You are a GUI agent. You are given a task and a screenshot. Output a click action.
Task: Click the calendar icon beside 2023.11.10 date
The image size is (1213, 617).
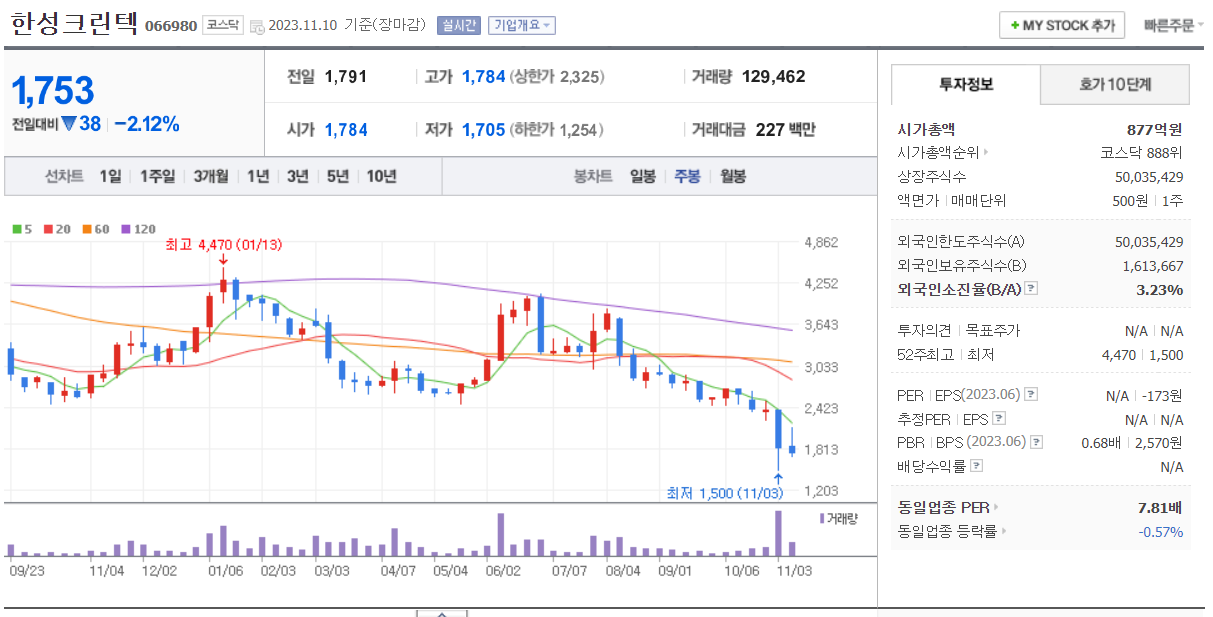257,26
